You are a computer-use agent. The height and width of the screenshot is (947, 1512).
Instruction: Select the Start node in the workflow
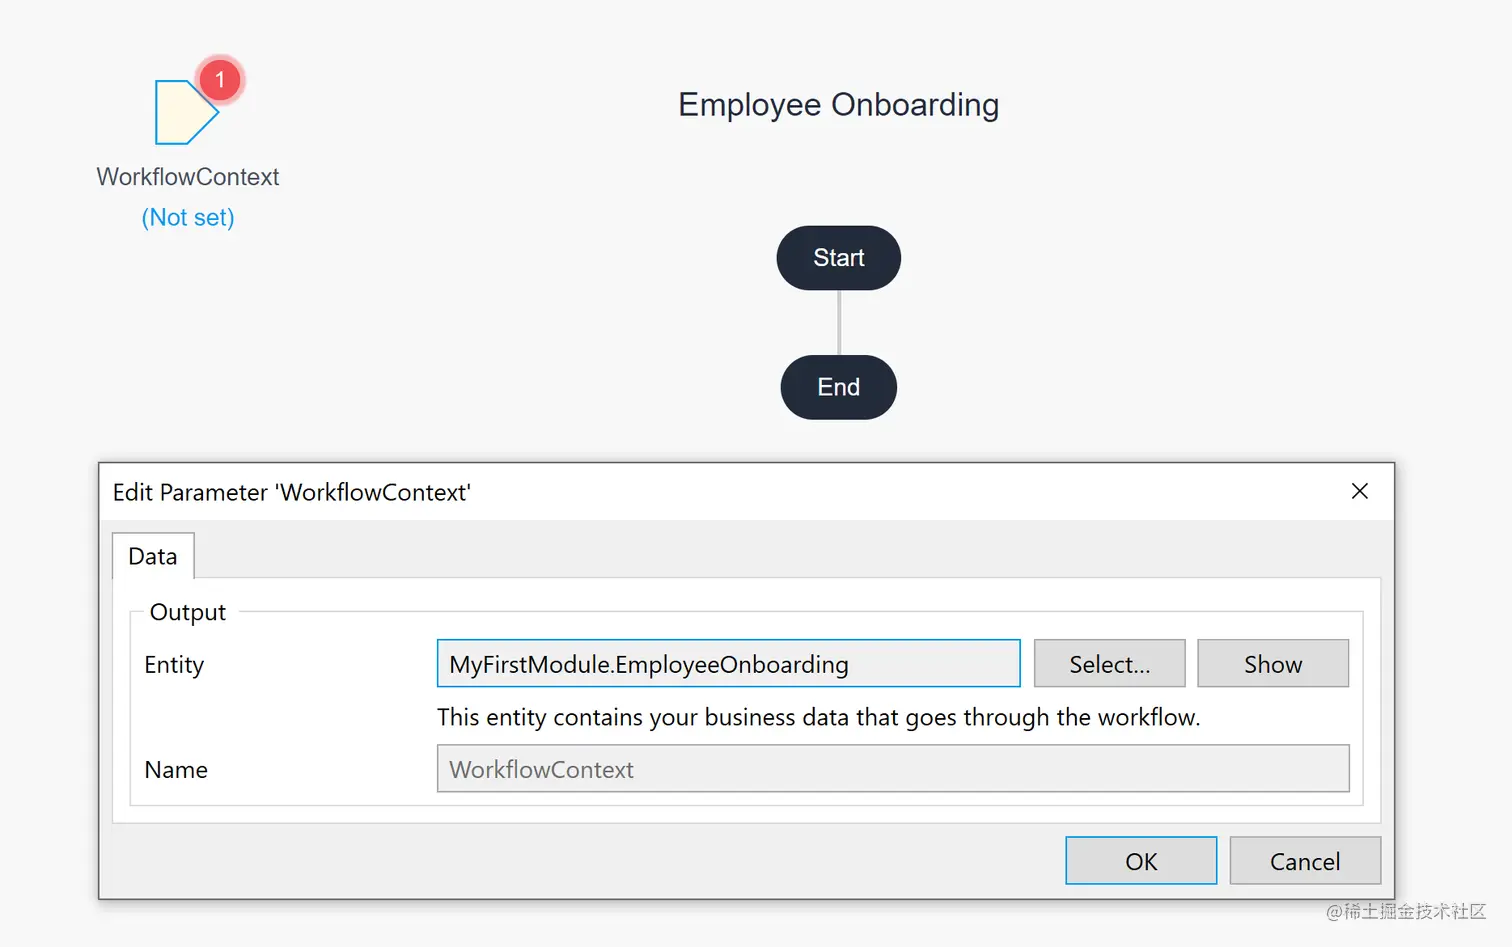(x=838, y=258)
